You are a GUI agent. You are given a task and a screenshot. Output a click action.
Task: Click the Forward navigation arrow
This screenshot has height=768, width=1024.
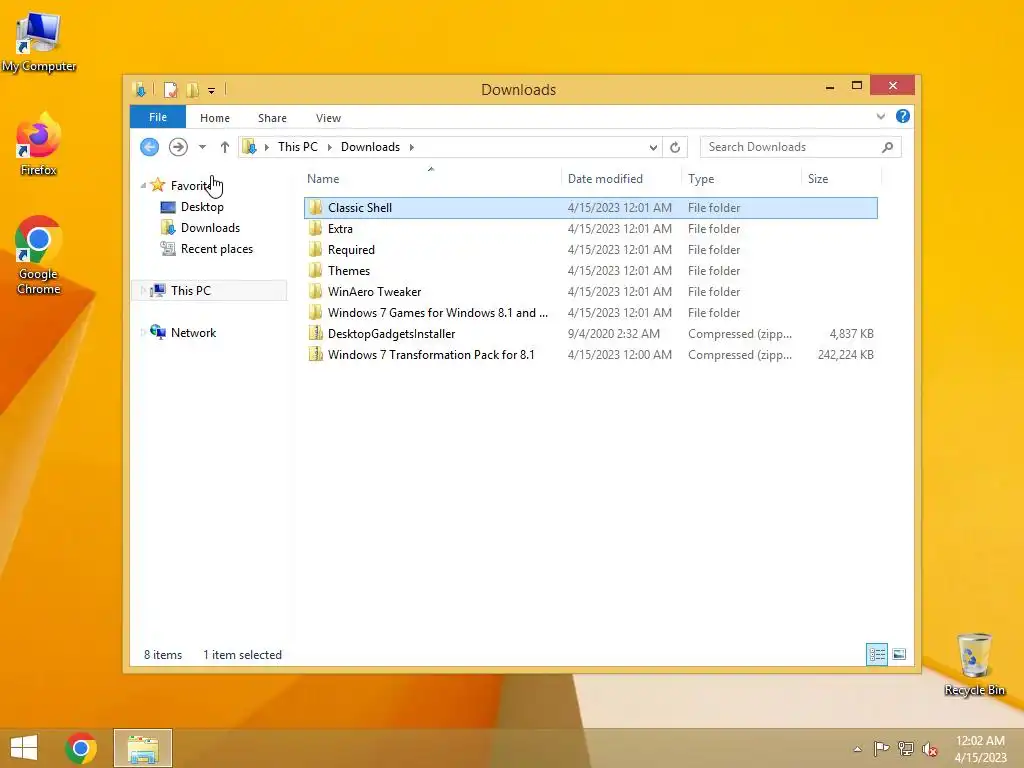(178, 147)
